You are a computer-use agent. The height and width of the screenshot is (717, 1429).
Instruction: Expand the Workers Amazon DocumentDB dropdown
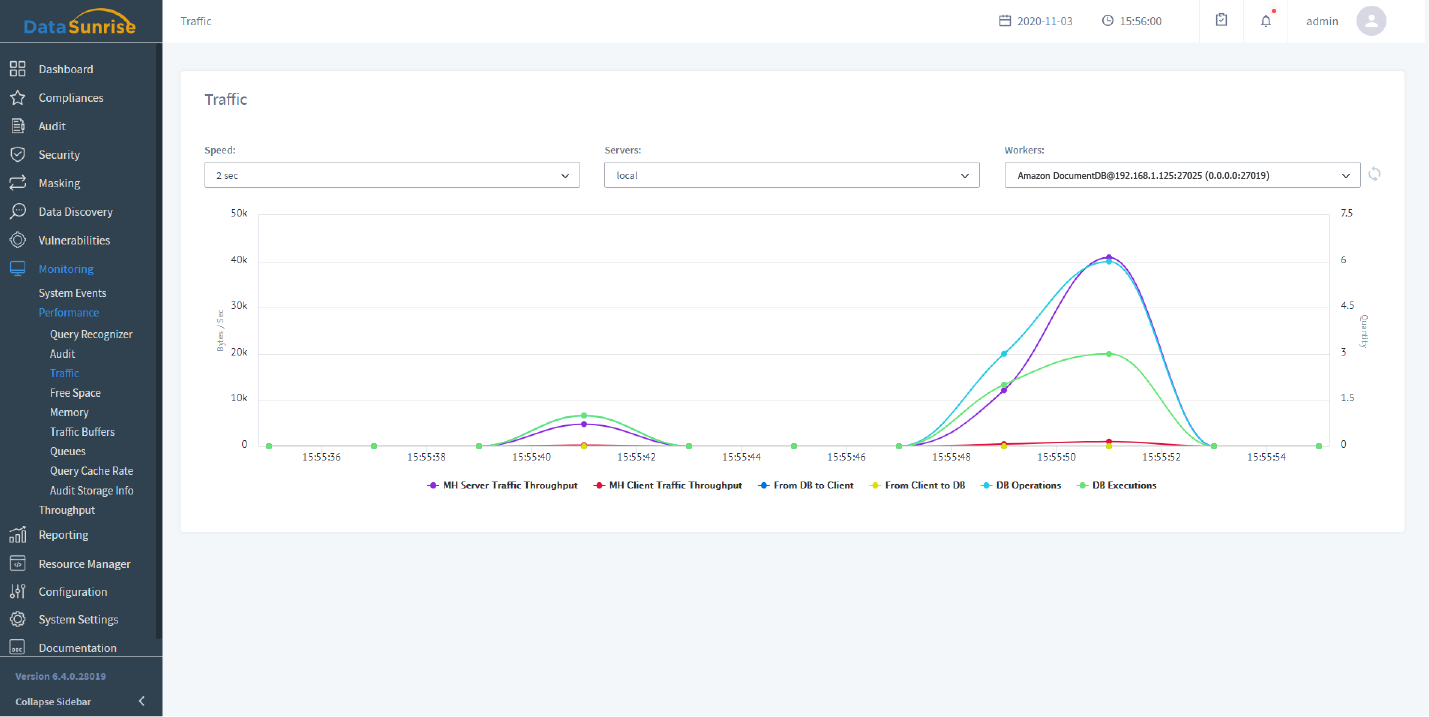click(1182, 176)
